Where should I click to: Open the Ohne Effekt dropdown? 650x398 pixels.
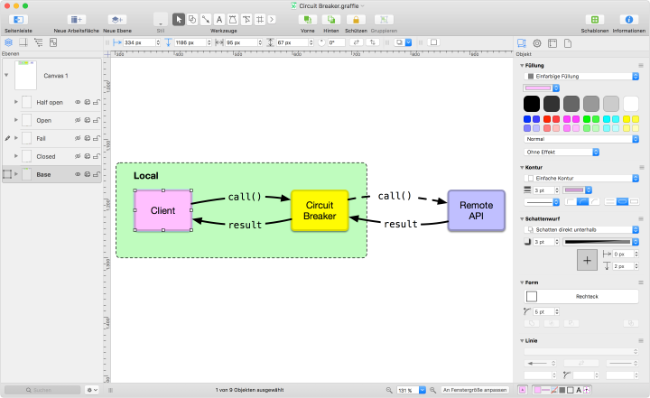point(562,152)
